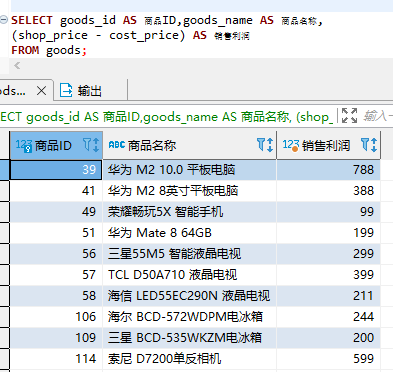393x372 pixels.
Task: Select cell with 商品ID 57
Action: point(56,275)
